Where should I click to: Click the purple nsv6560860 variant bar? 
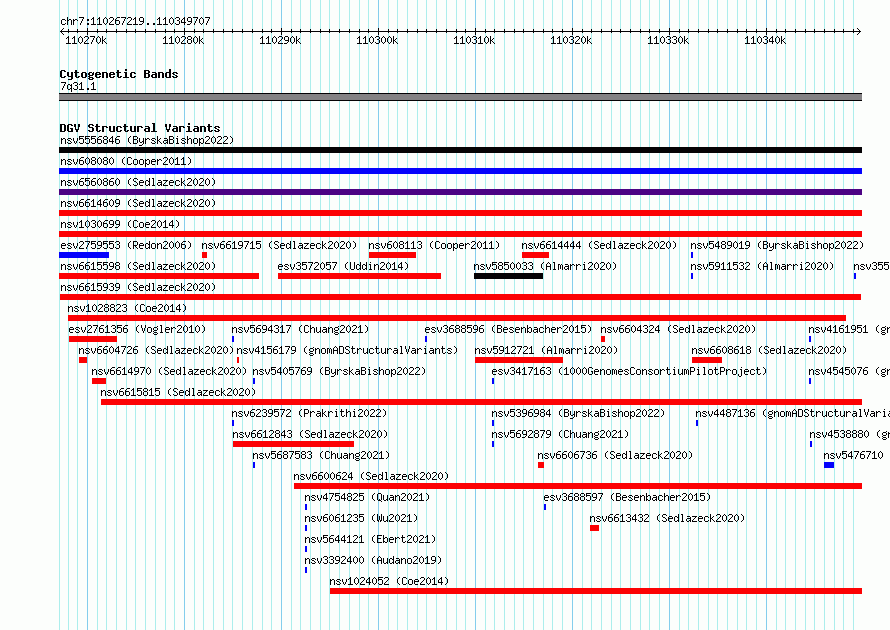click(460, 192)
